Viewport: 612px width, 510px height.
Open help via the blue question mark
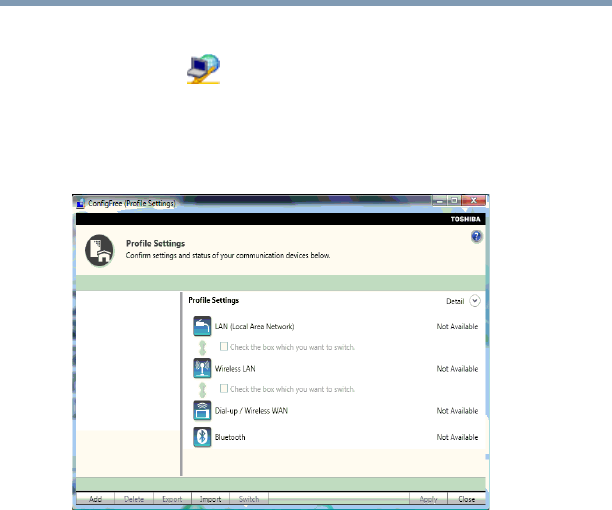tap(477, 236)
